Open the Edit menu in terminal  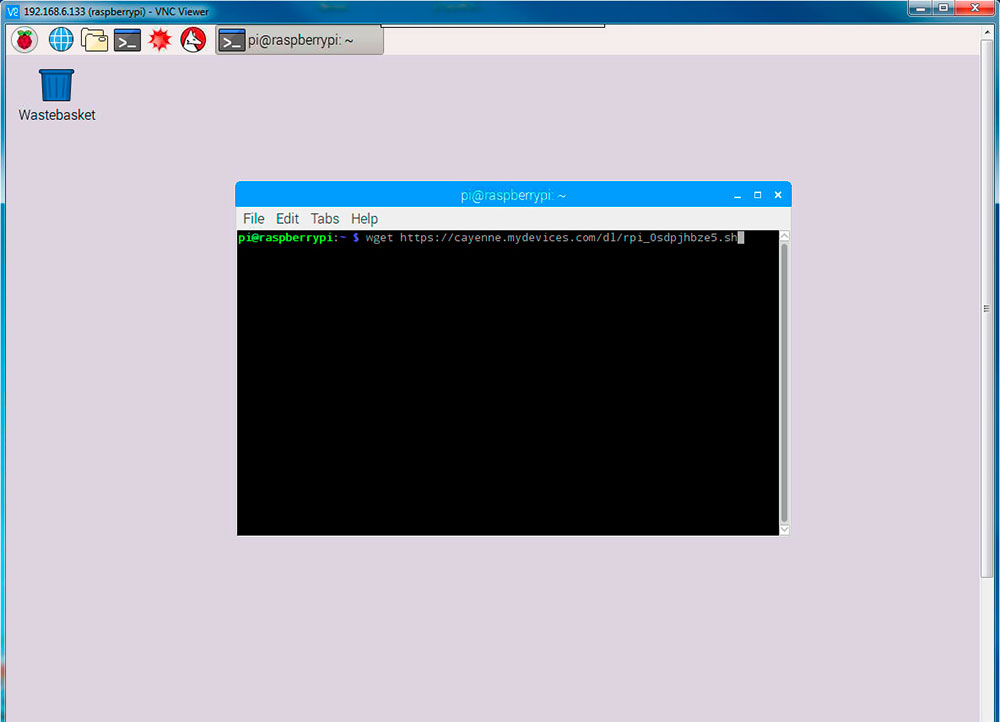[x=287, y=218]
